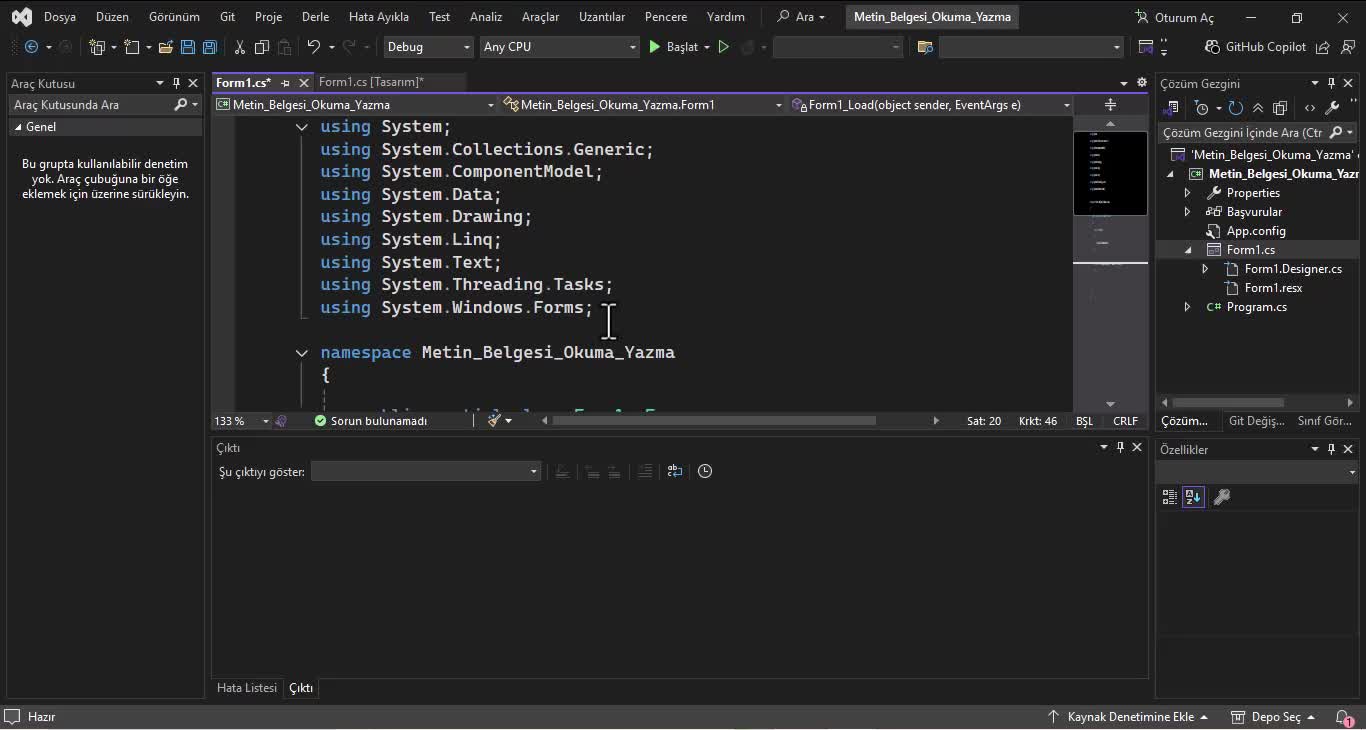This screenshot has width=1366, height=730.
Task: Click the Ara search box in title bar
Action: [x=802, y=17]
